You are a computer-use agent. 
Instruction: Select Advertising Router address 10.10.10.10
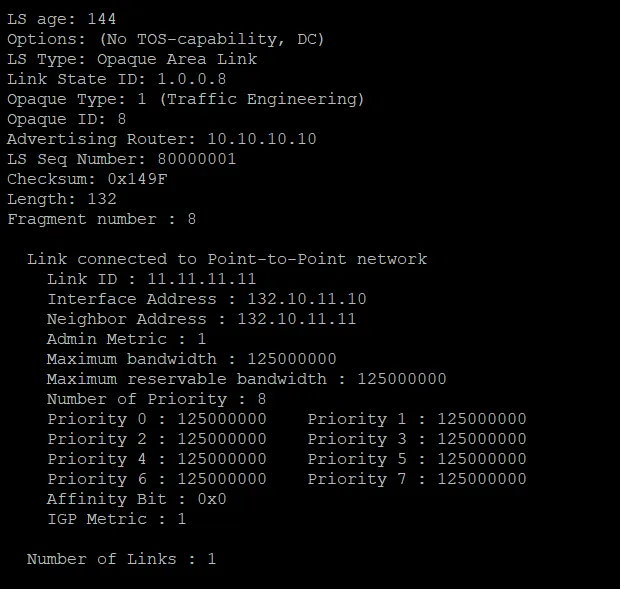pyautogui.click(x=262, y=139)
